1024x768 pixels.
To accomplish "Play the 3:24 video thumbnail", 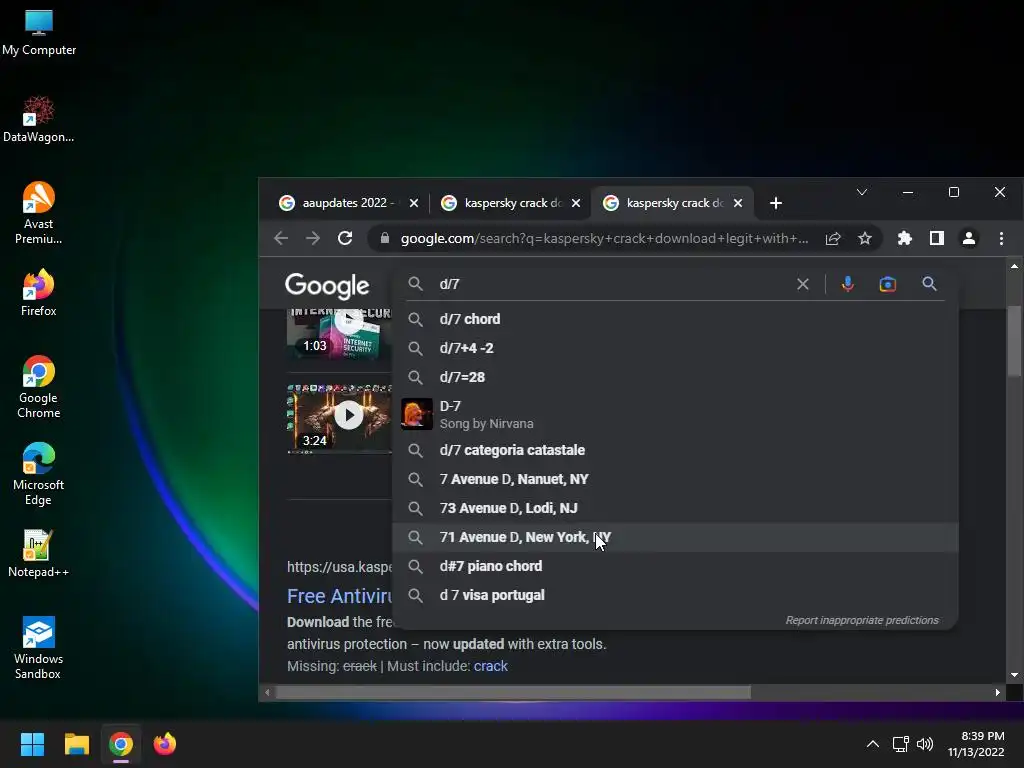I will (339, 418).
